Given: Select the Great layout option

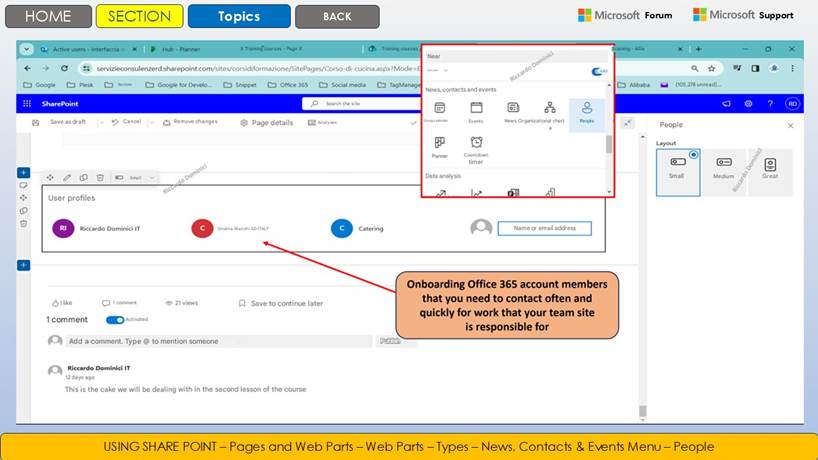Looking at the screenshot, I should pos(770,172).
